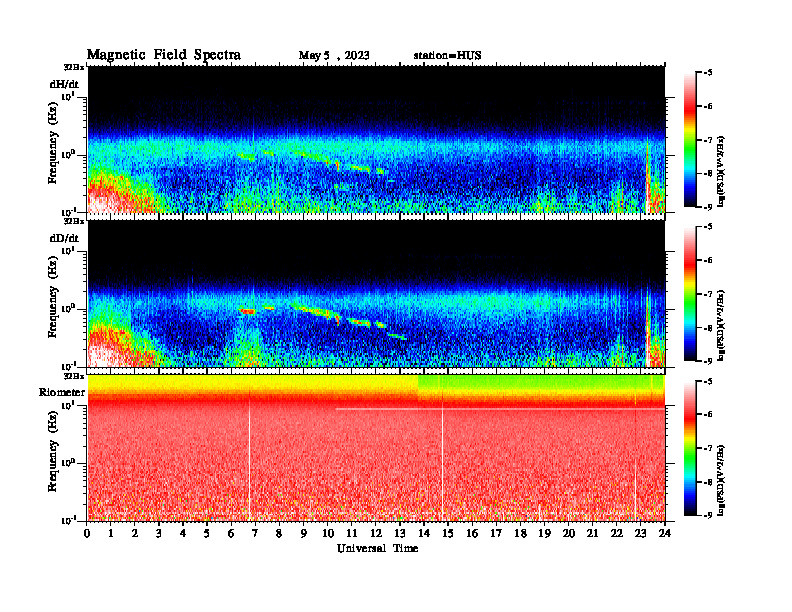The width and height of the screenshot is (792, 612).
Task: Click the "-9" value on dH/dt color scale
Action: [708, 207]
